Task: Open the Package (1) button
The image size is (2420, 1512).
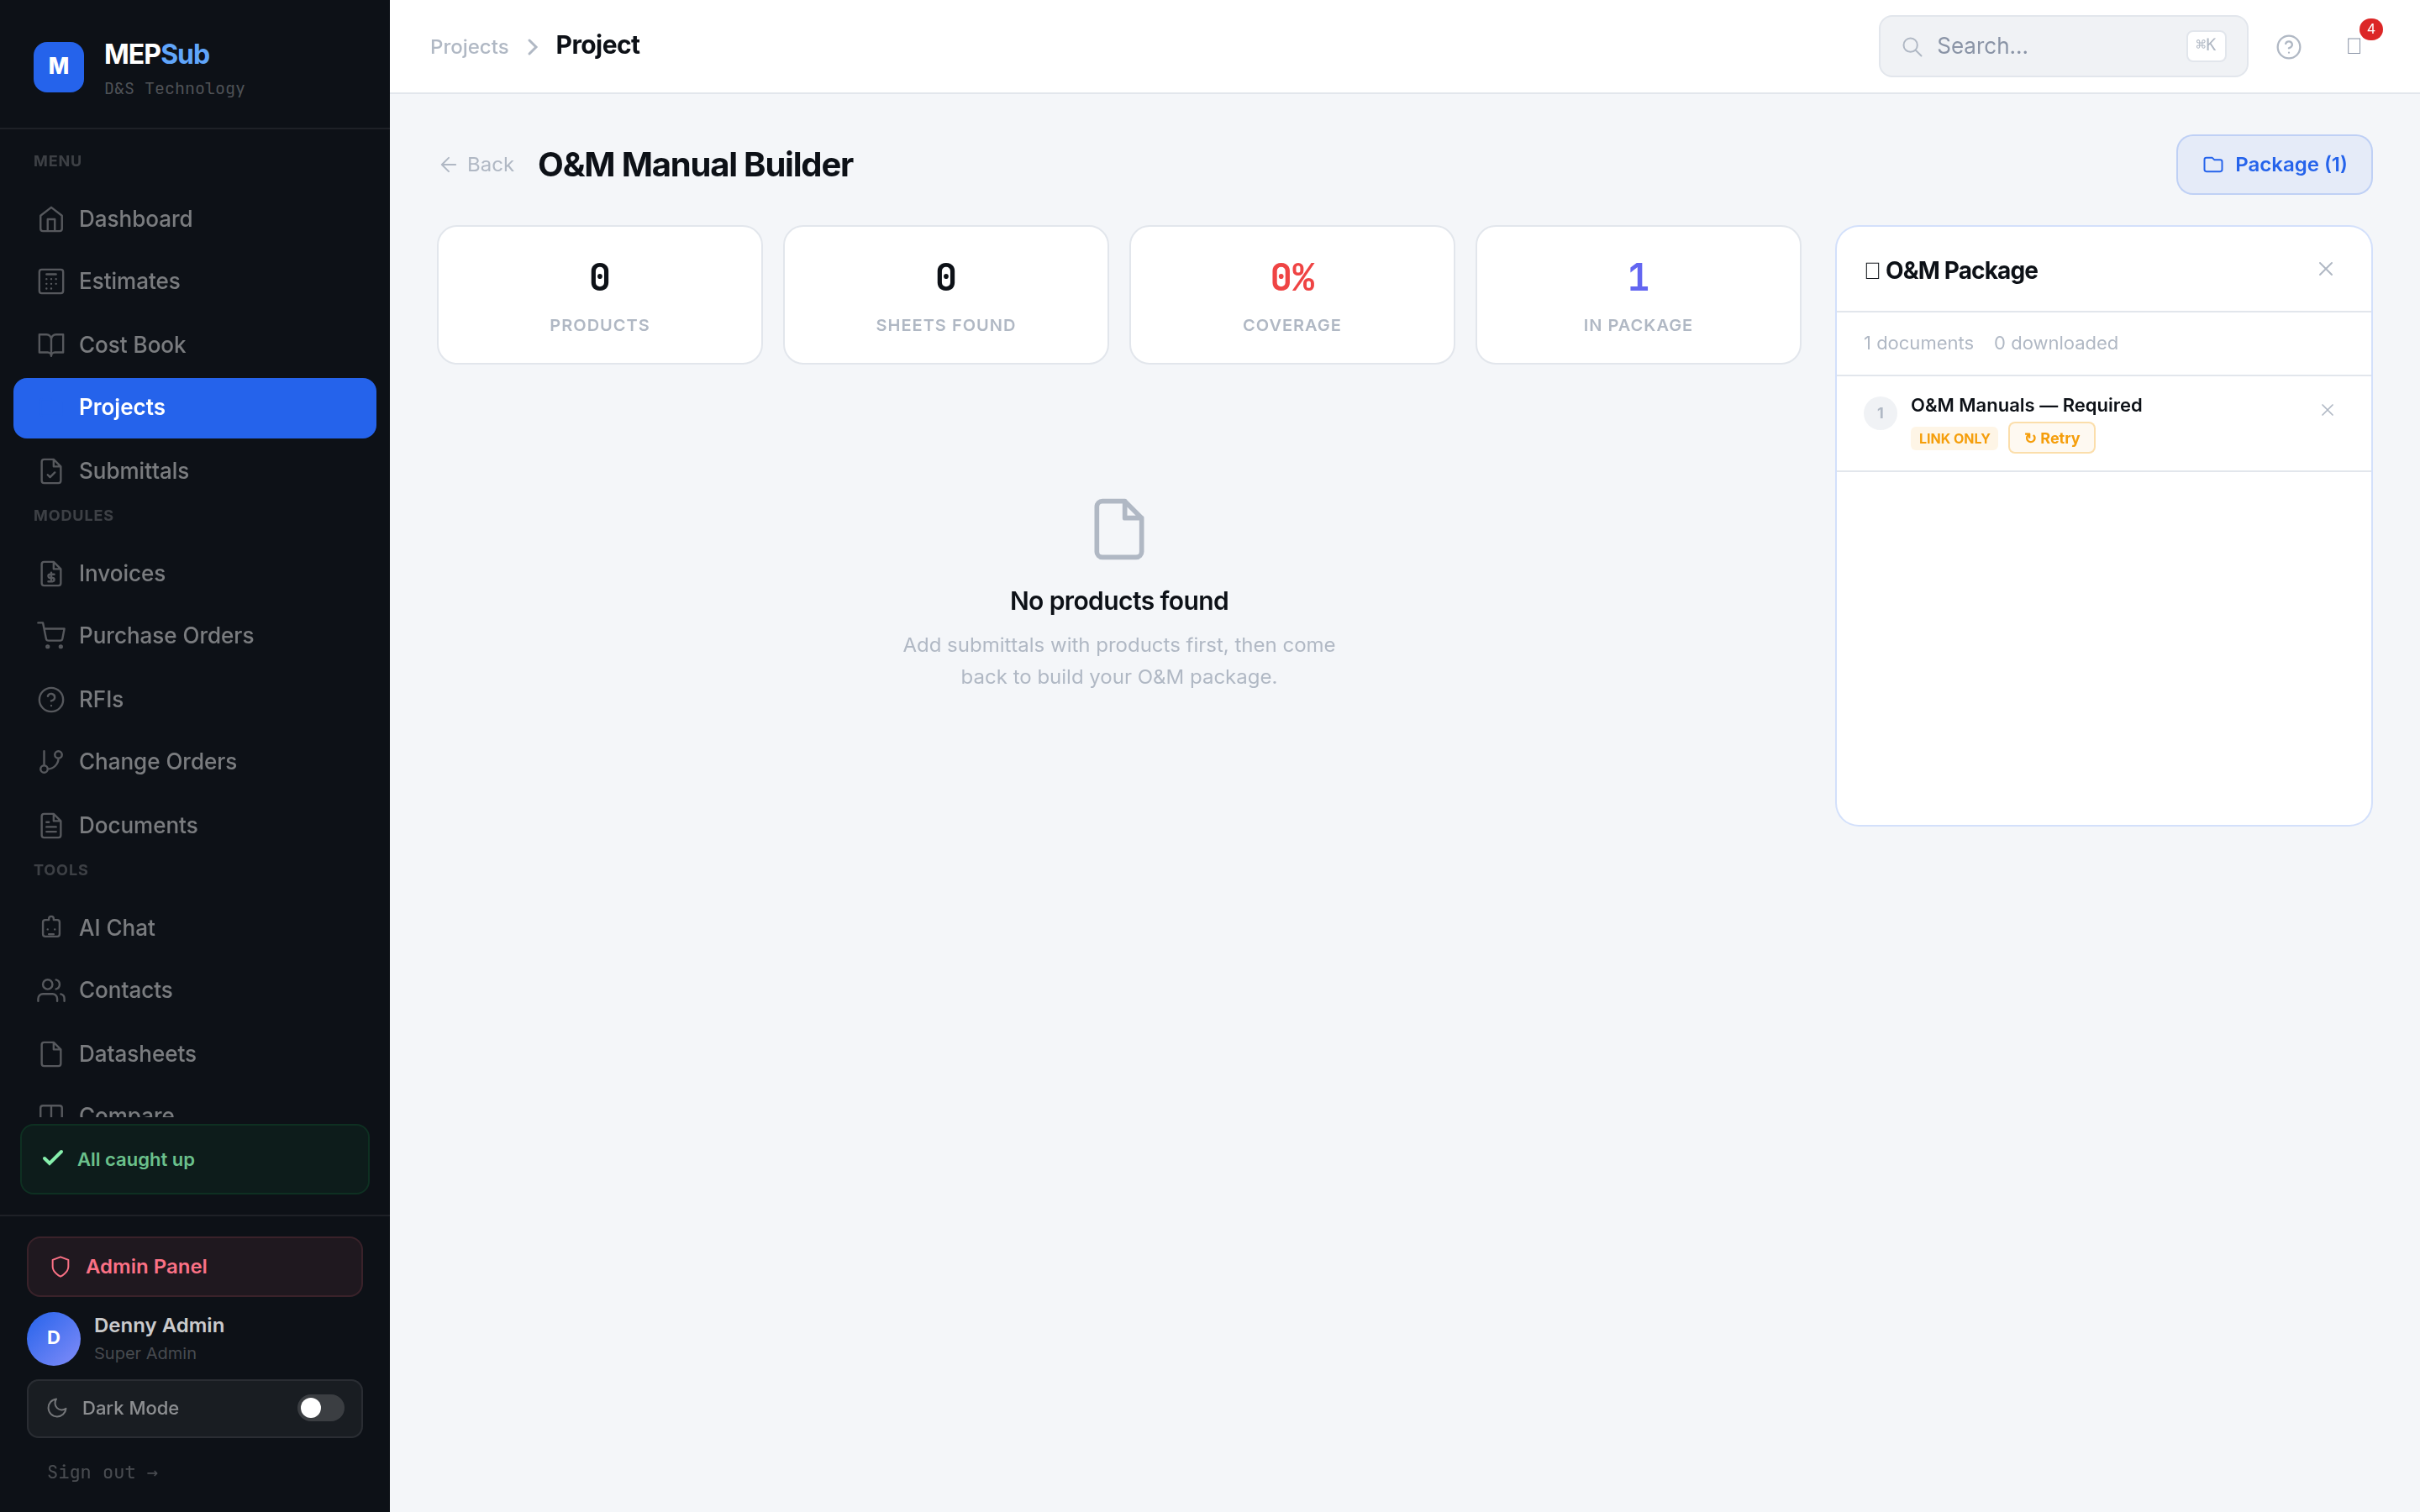Action: click(x=2274, y=164)
